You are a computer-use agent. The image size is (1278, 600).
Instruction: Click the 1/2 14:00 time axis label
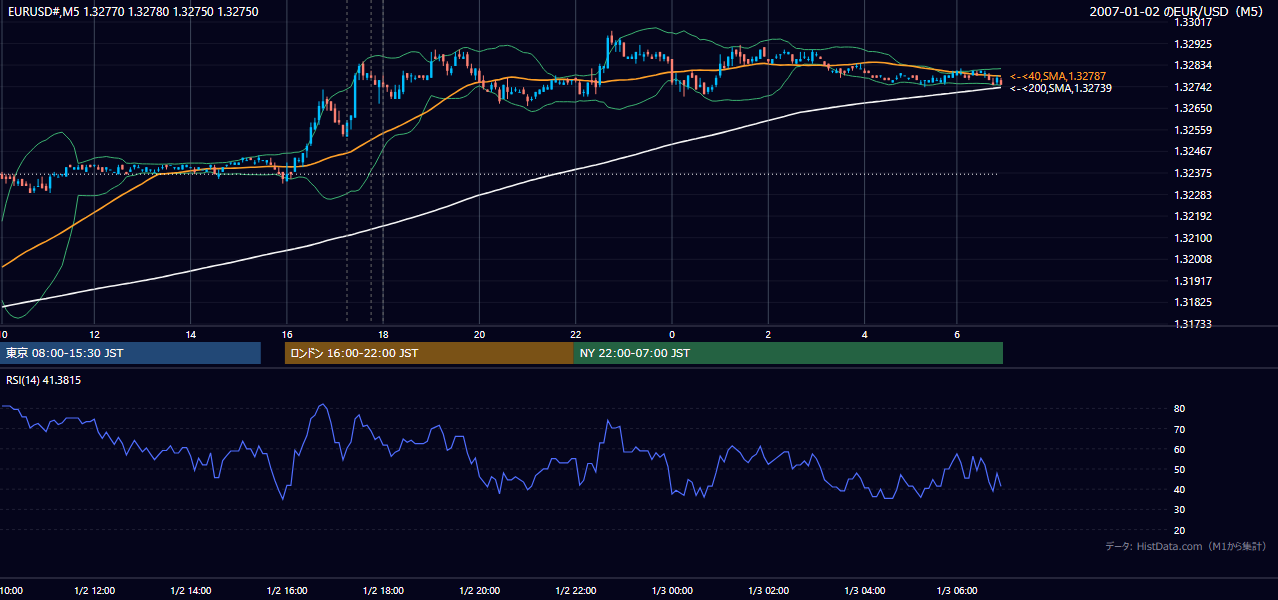click(x=190, y=591)
